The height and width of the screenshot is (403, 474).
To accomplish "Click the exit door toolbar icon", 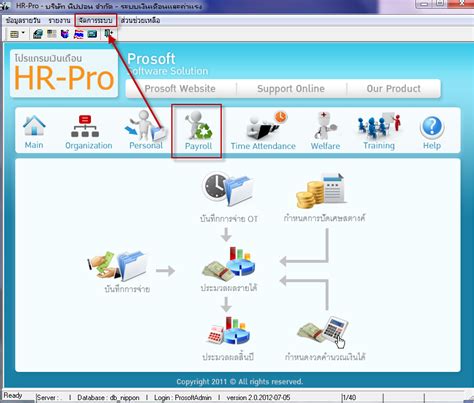I will (x=108, y=34).
